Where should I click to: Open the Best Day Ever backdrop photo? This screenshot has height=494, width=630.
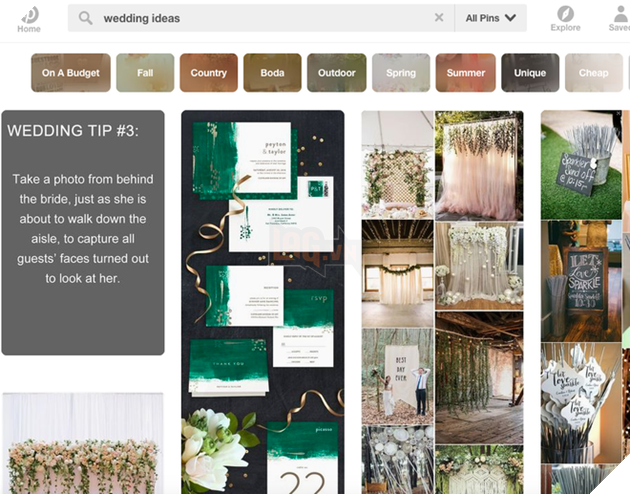[397, 375]
